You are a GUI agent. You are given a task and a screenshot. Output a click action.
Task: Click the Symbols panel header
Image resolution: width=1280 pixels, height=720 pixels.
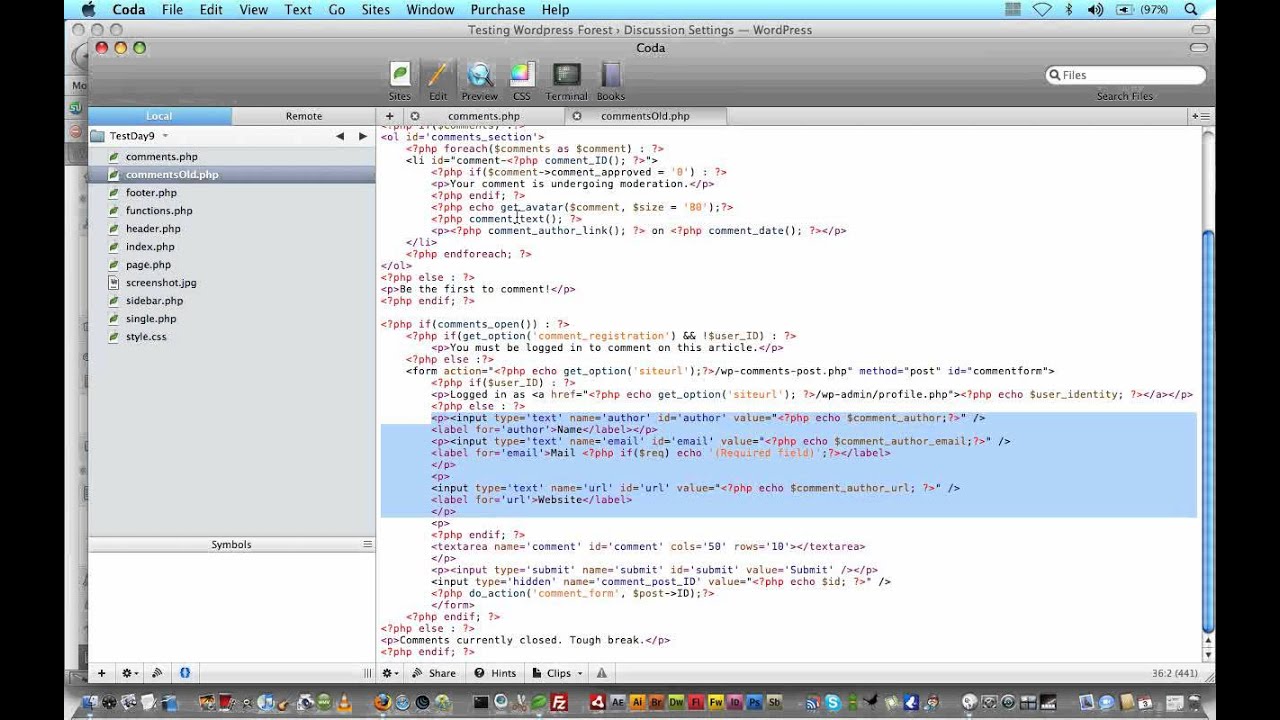231,545
